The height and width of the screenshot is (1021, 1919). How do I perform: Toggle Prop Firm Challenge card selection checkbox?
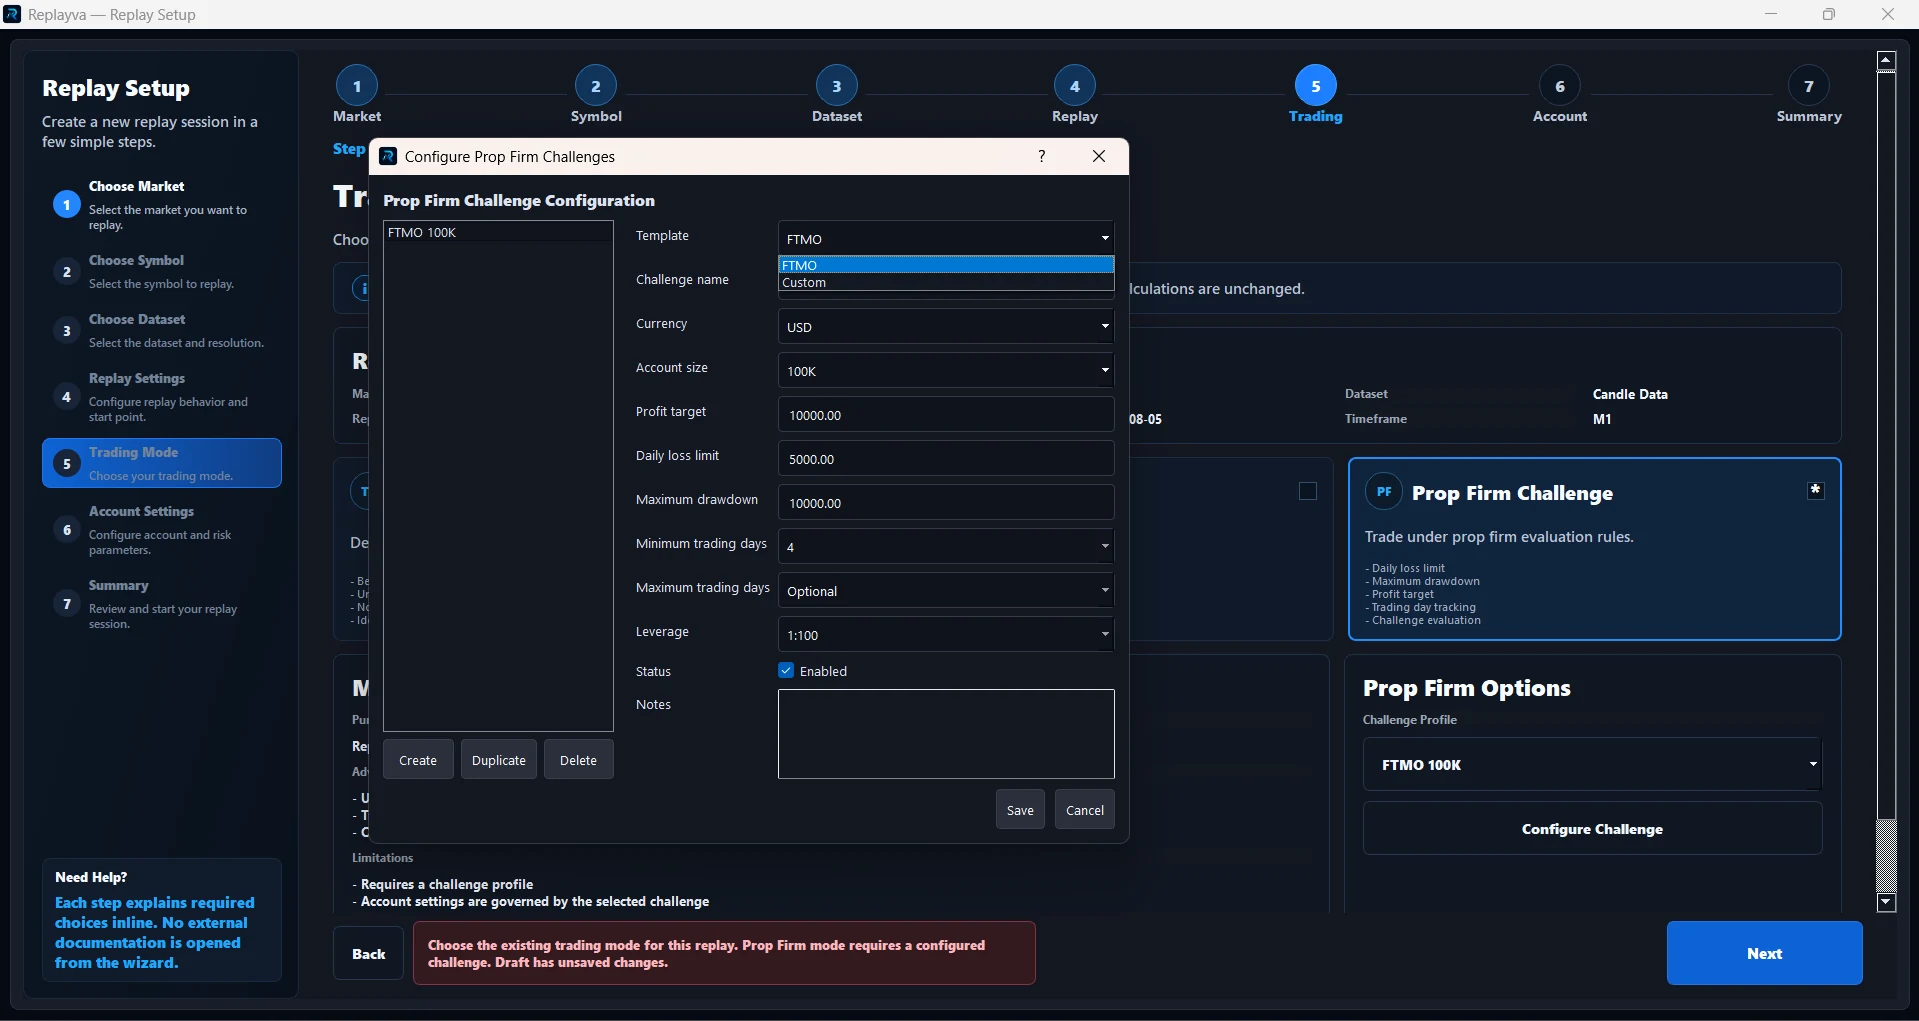click(1816, 490)
